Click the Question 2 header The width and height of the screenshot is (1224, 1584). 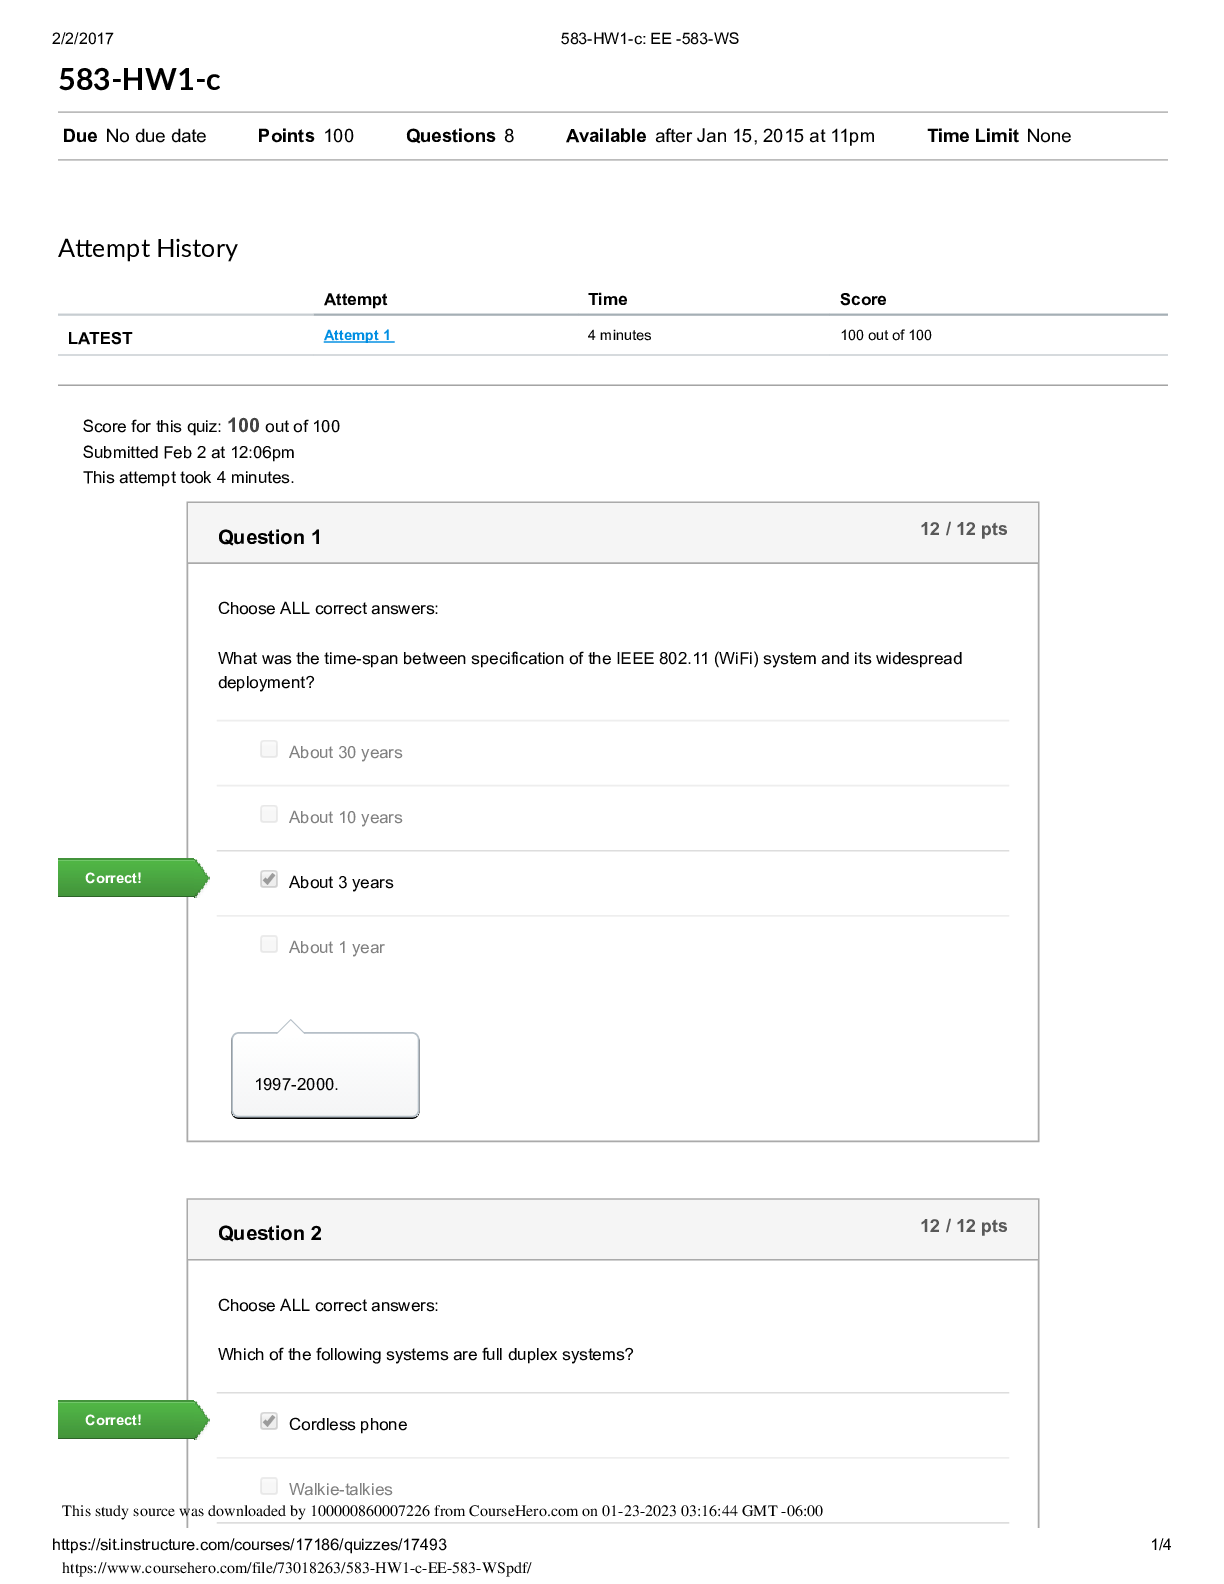(x=269, y=1233)
